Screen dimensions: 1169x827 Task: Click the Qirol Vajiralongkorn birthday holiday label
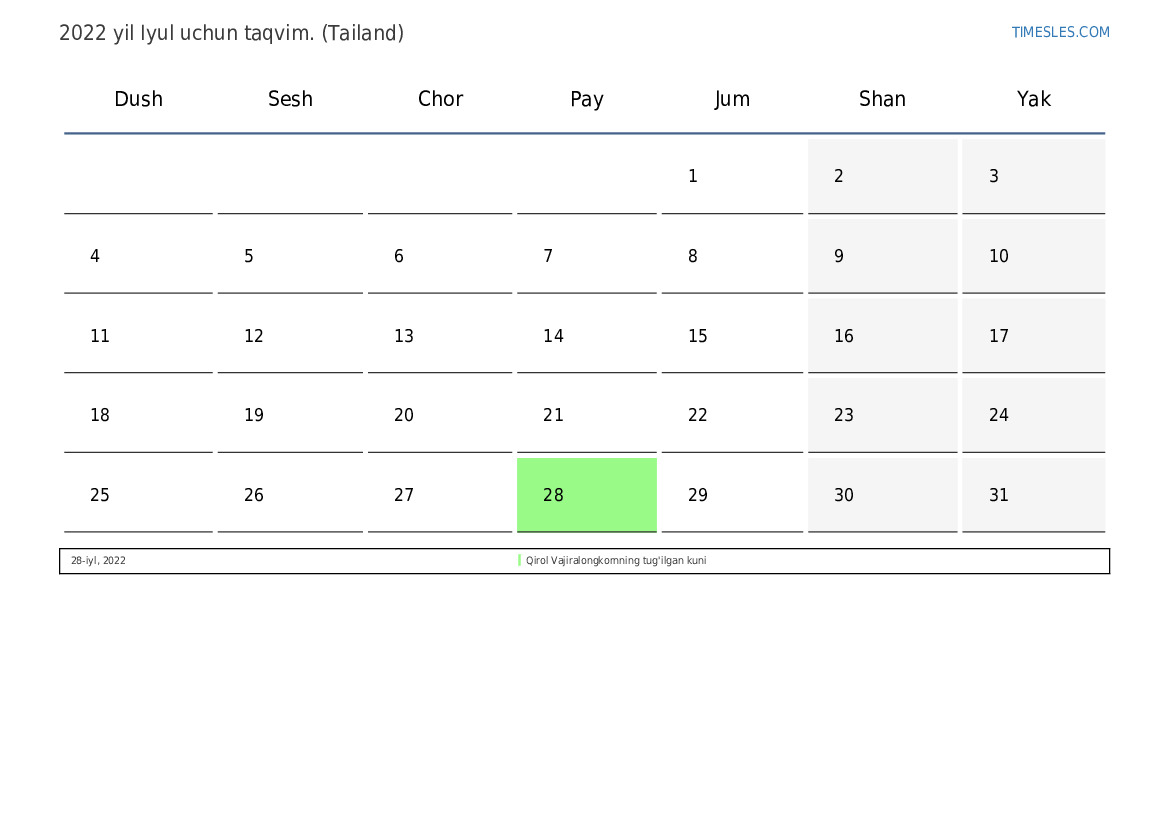(x=616, y=561)
